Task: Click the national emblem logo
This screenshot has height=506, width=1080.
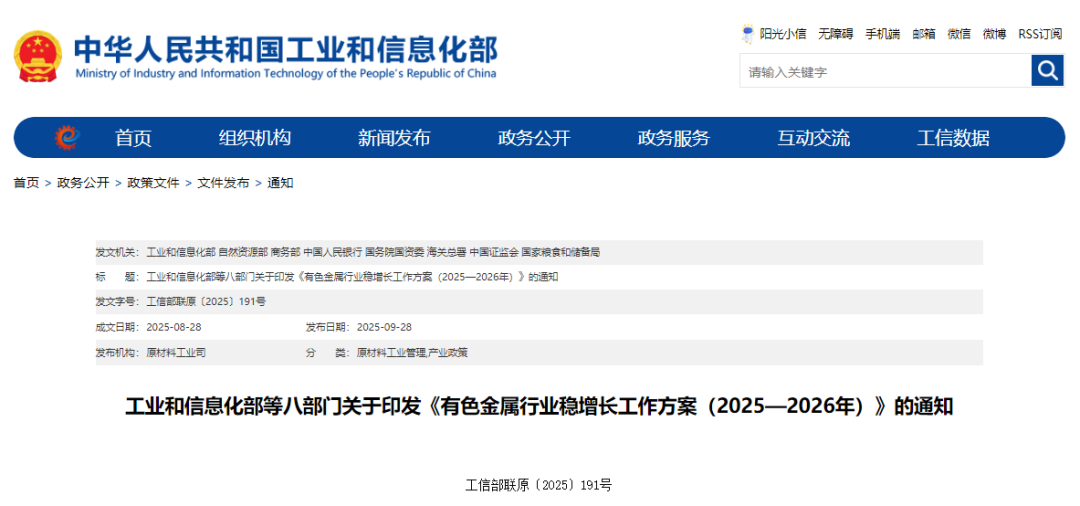Action: [38, 56]
